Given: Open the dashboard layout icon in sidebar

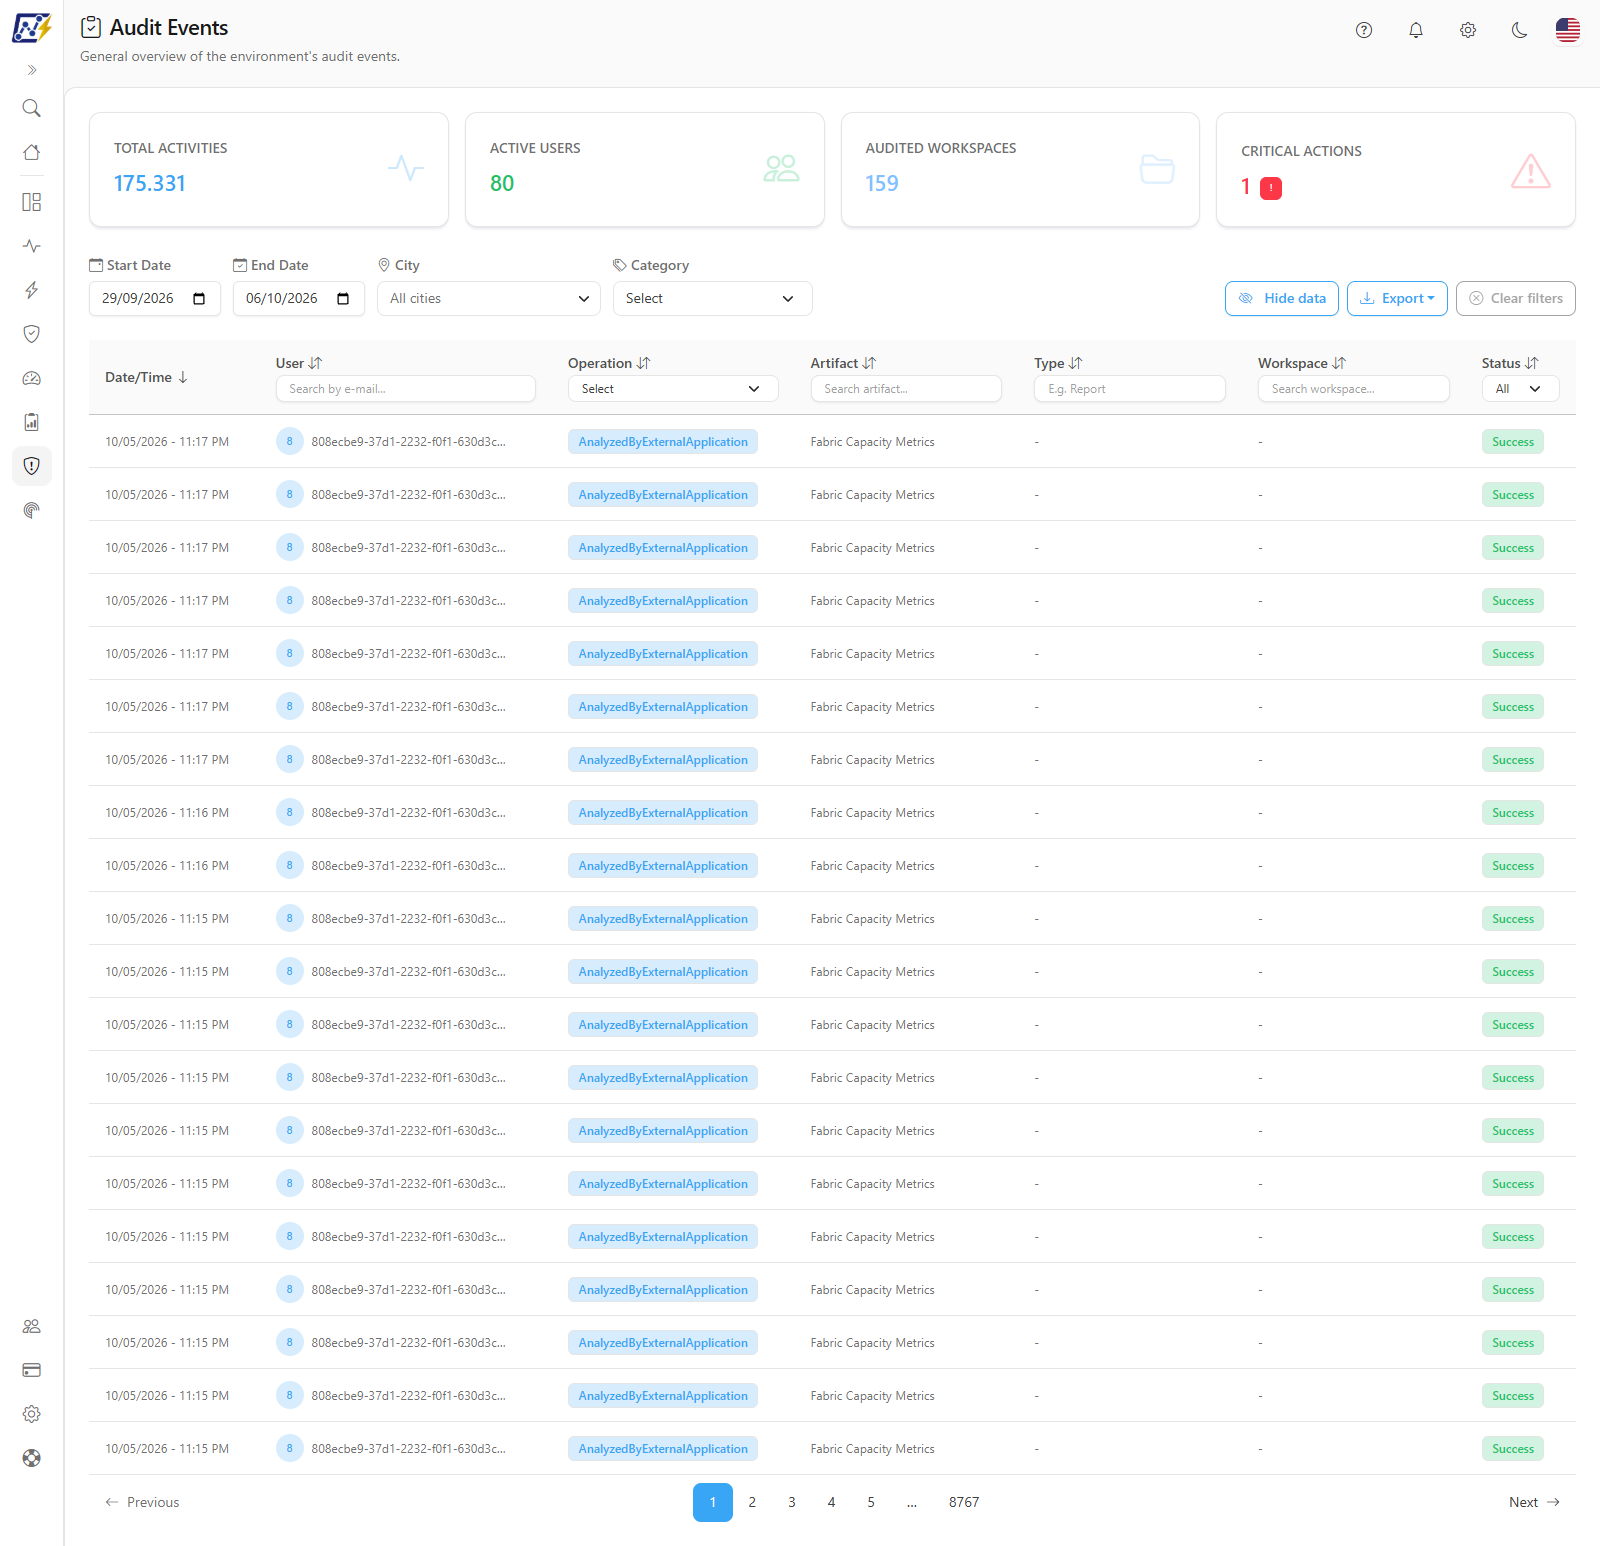Looking at the screenshot, I should click(x=32, y=202).
